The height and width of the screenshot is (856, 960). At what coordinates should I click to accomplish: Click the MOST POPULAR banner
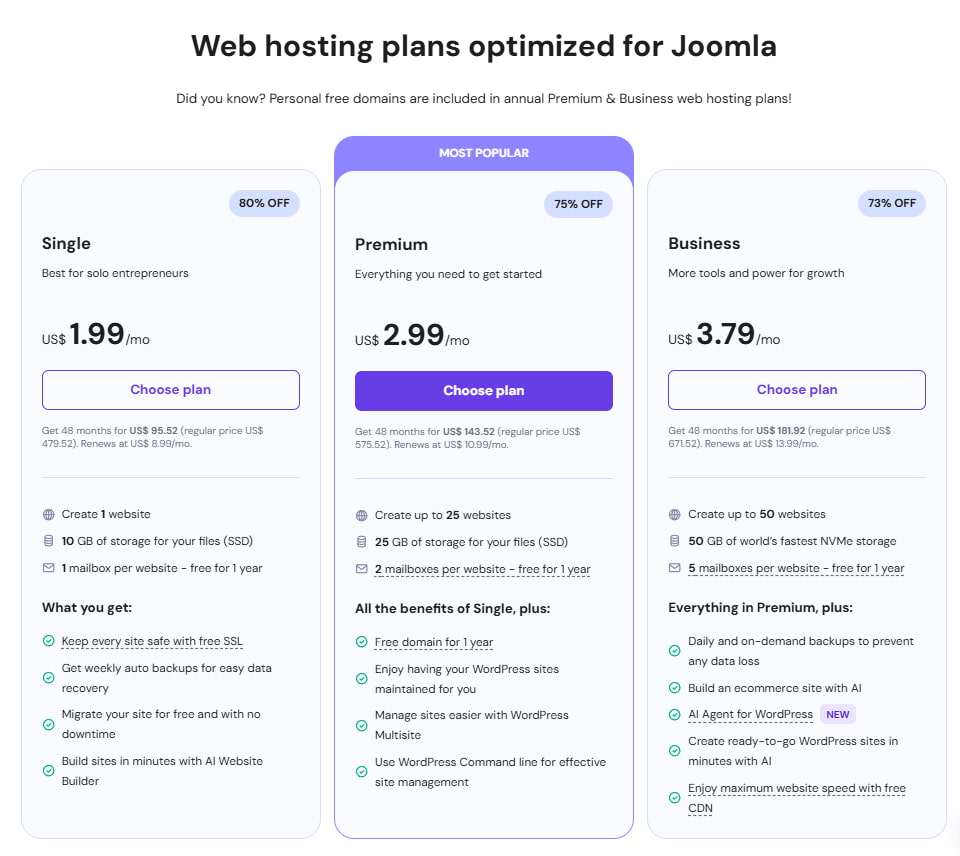[x=484, y=152]
